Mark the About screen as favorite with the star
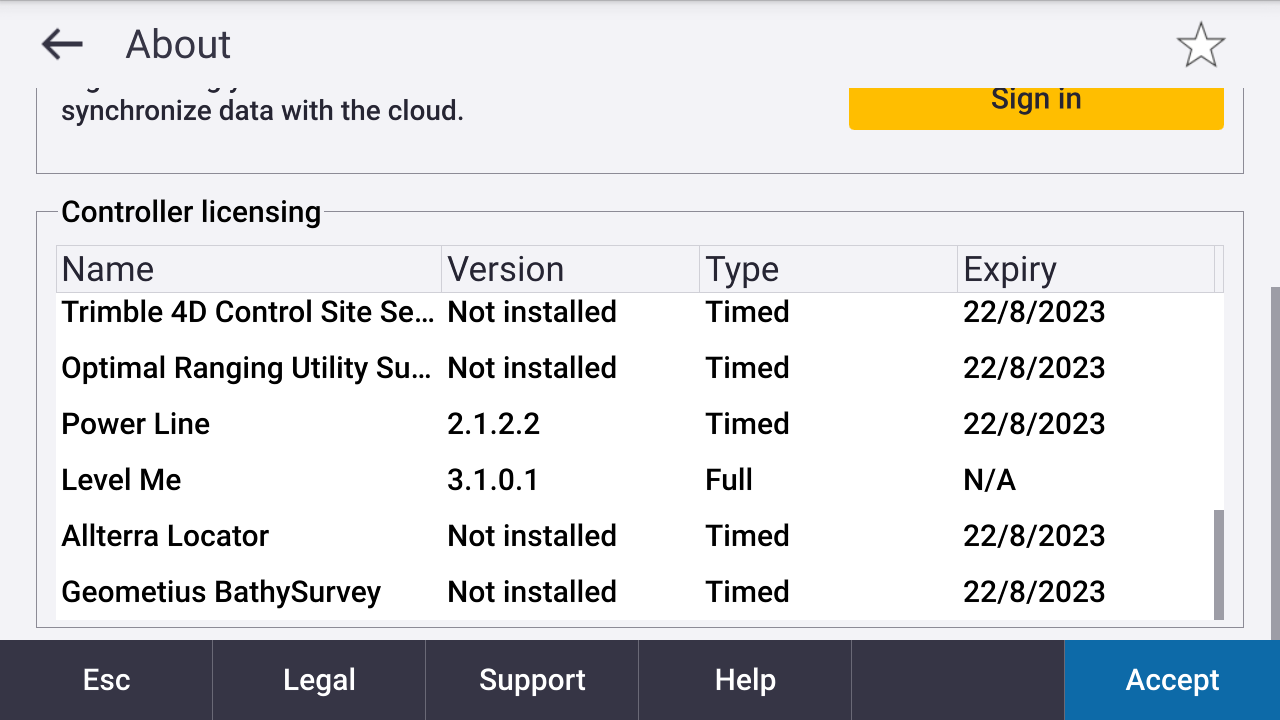 point(1200,45)
